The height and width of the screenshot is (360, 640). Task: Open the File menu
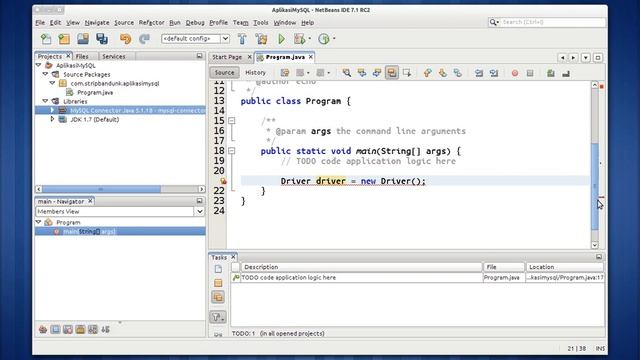point(40,22)
